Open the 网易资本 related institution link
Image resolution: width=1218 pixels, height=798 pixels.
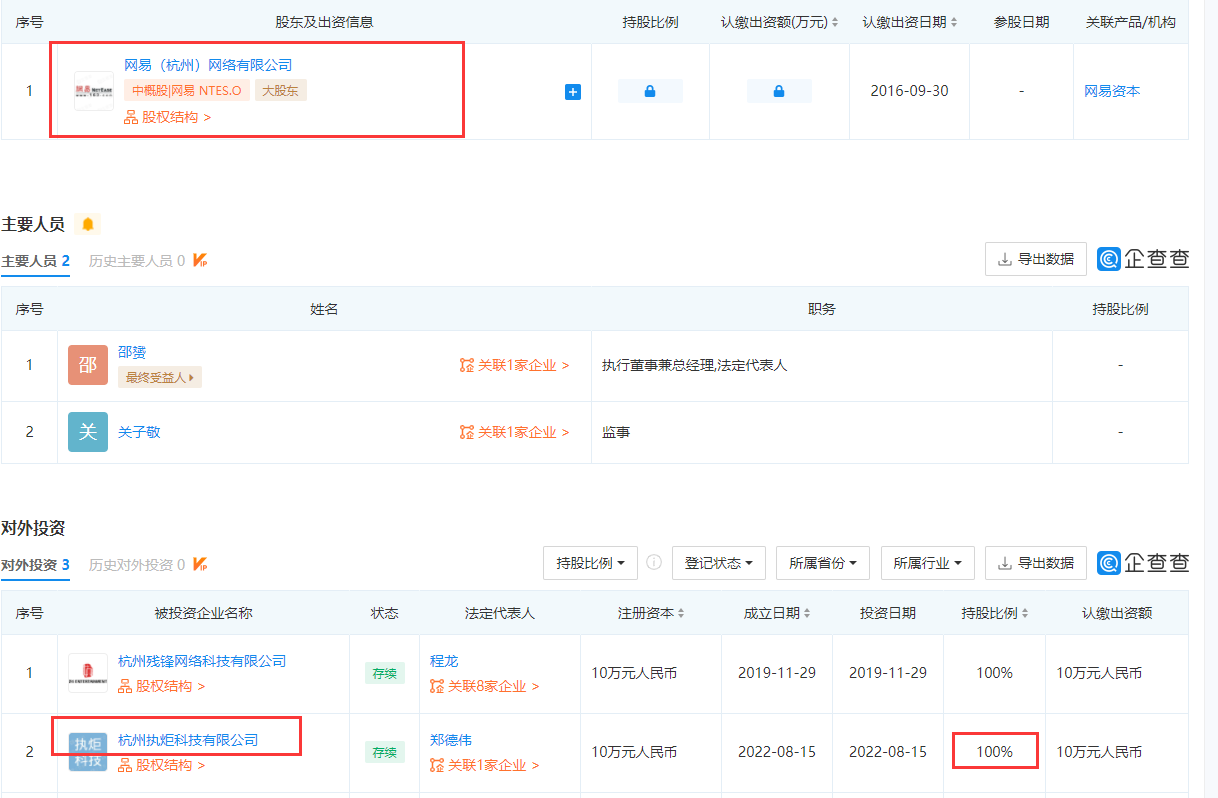1112,91
